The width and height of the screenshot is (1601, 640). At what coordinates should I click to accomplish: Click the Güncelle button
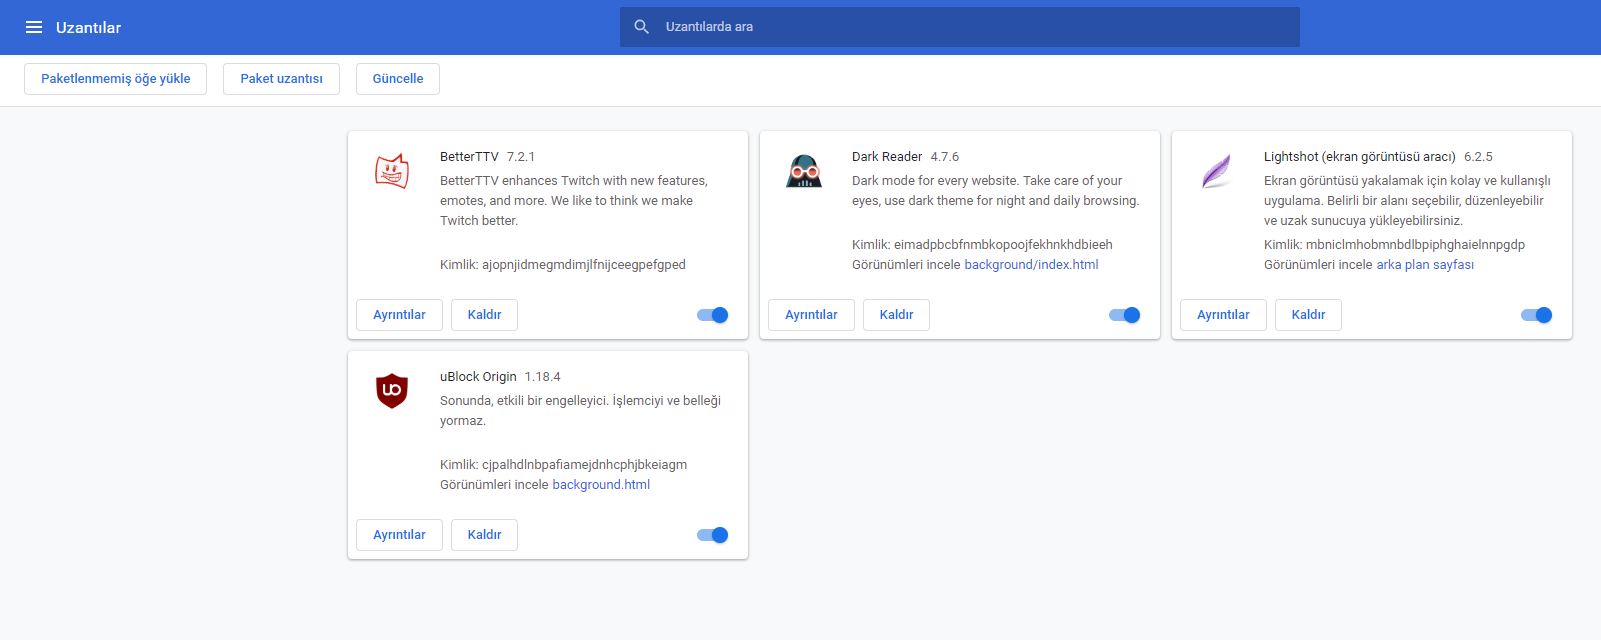click(x=398, y=79)
